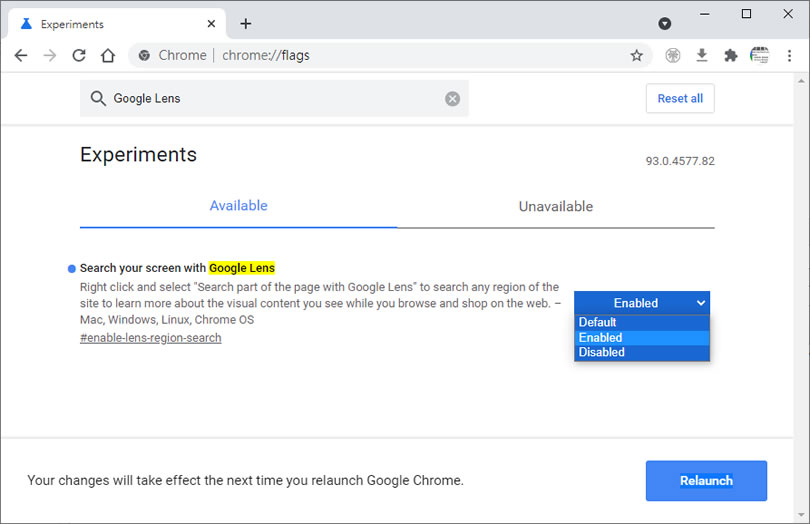Open Chrome's three-dot menu

pos(789,55)
